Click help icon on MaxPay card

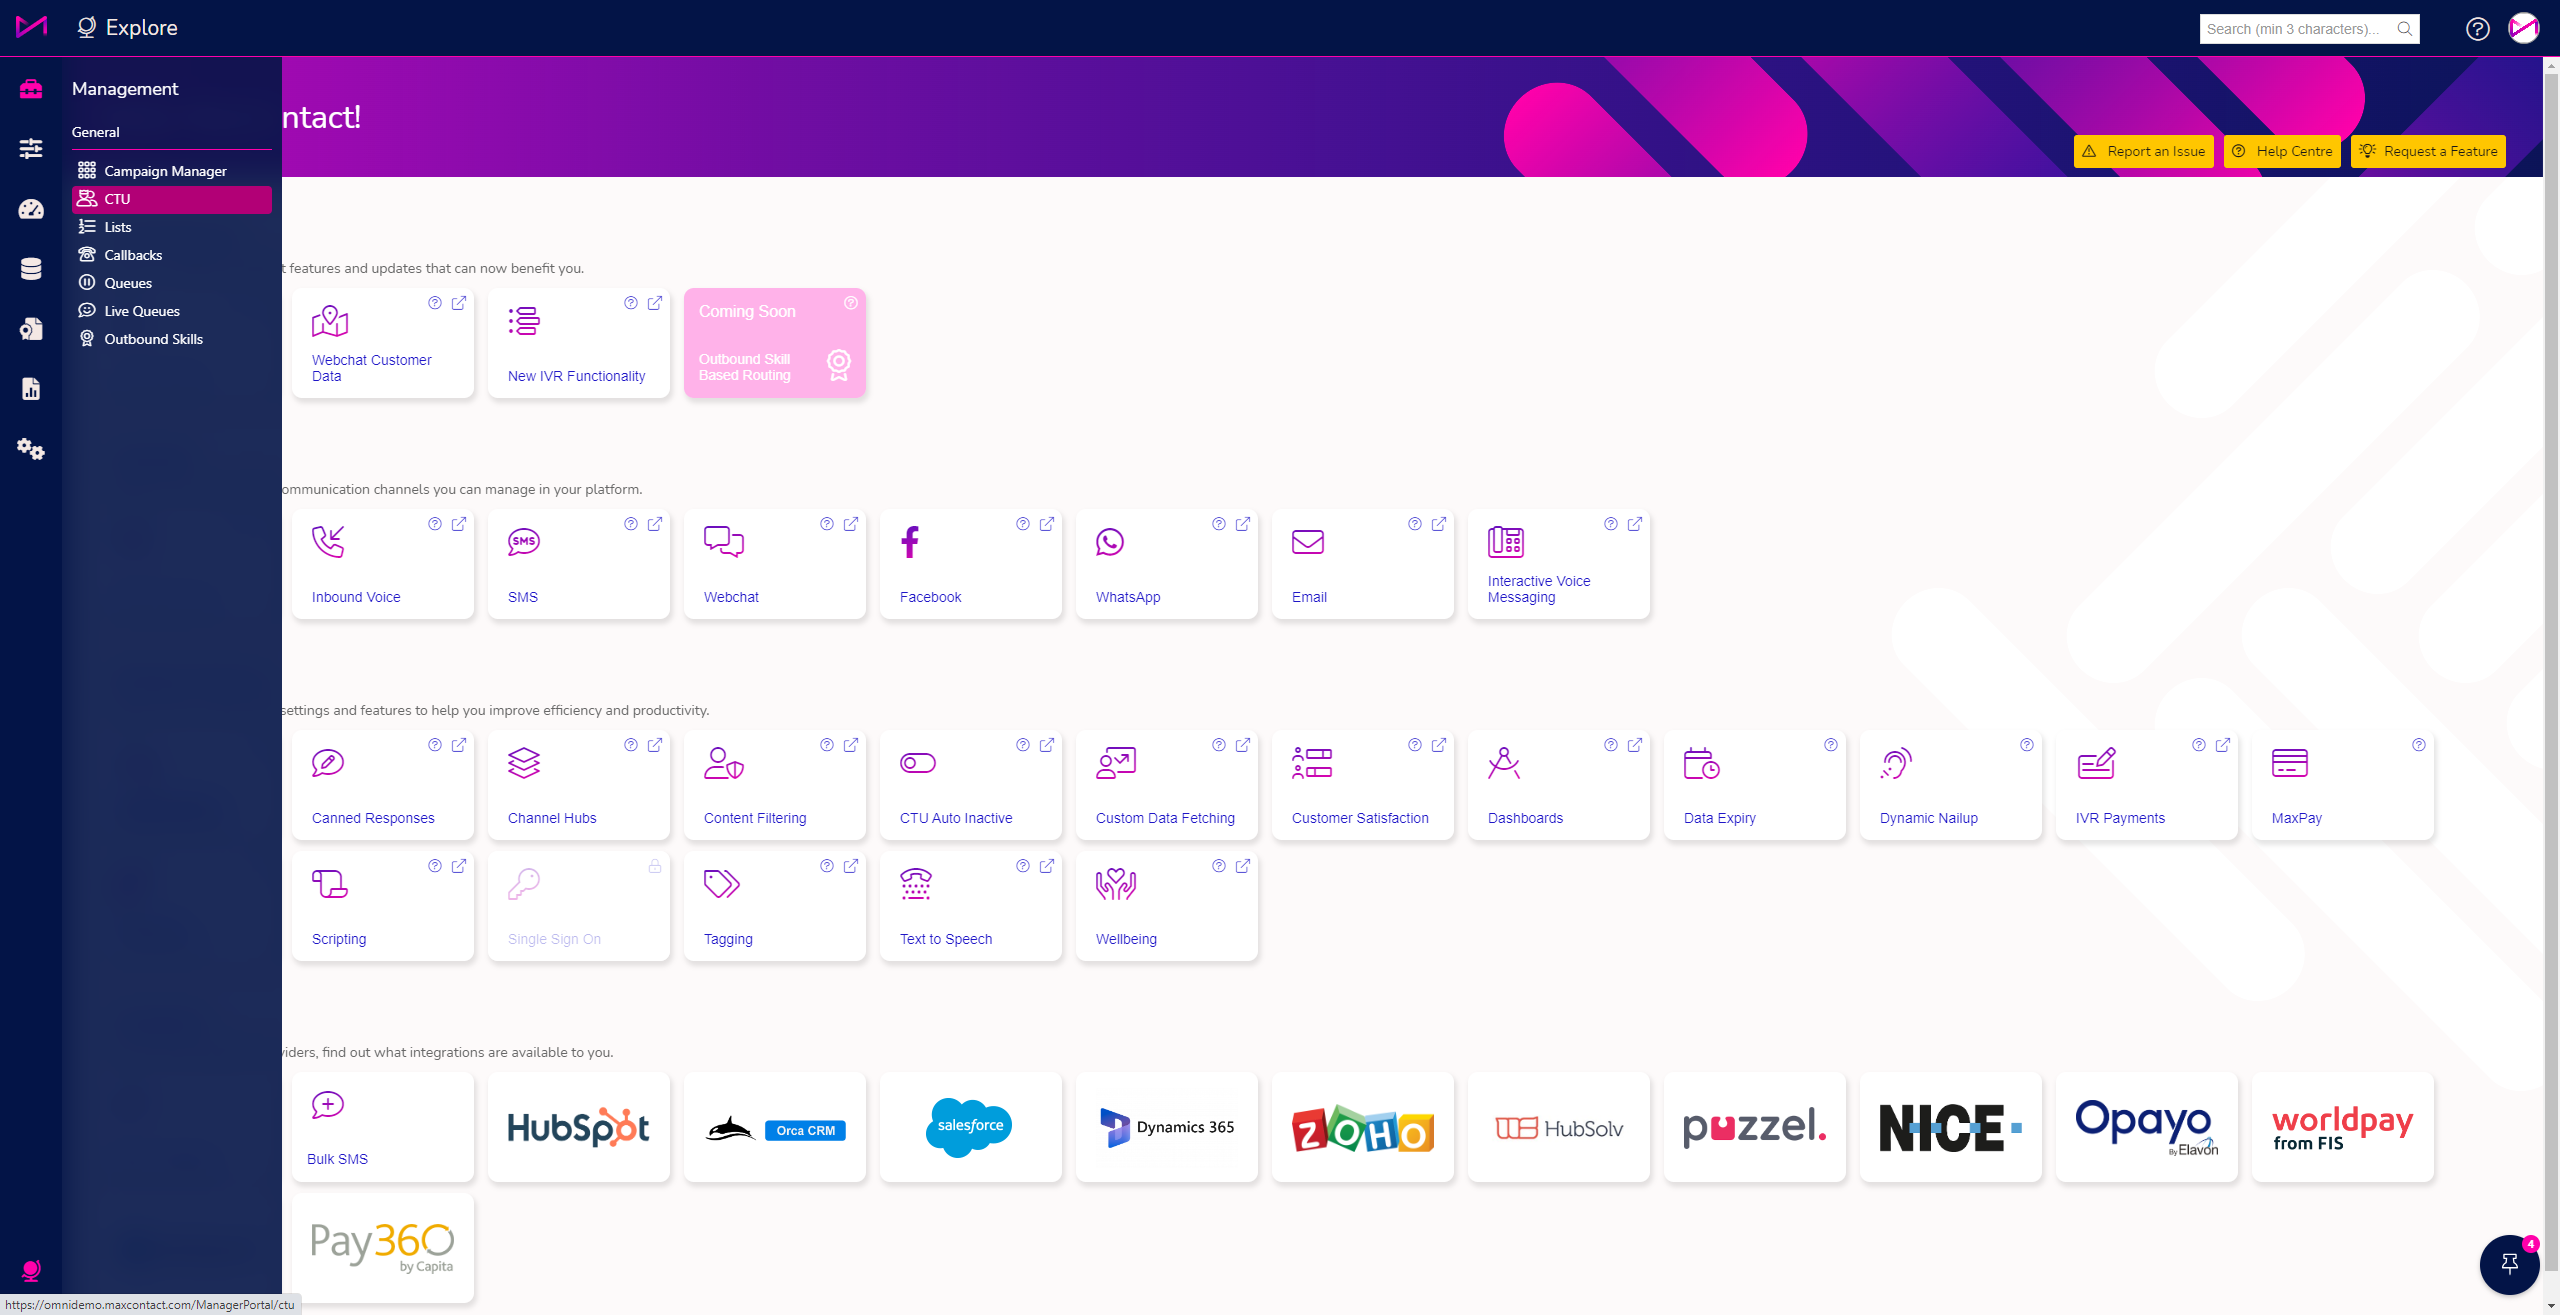2418,745
